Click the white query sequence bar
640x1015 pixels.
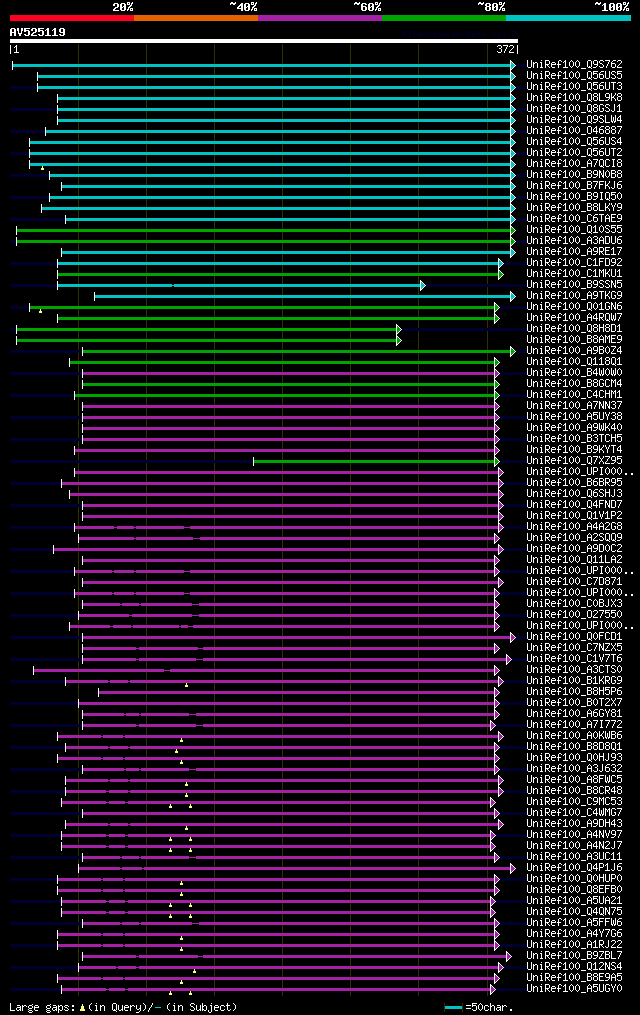pyautogui.click(x=263, y=41)
